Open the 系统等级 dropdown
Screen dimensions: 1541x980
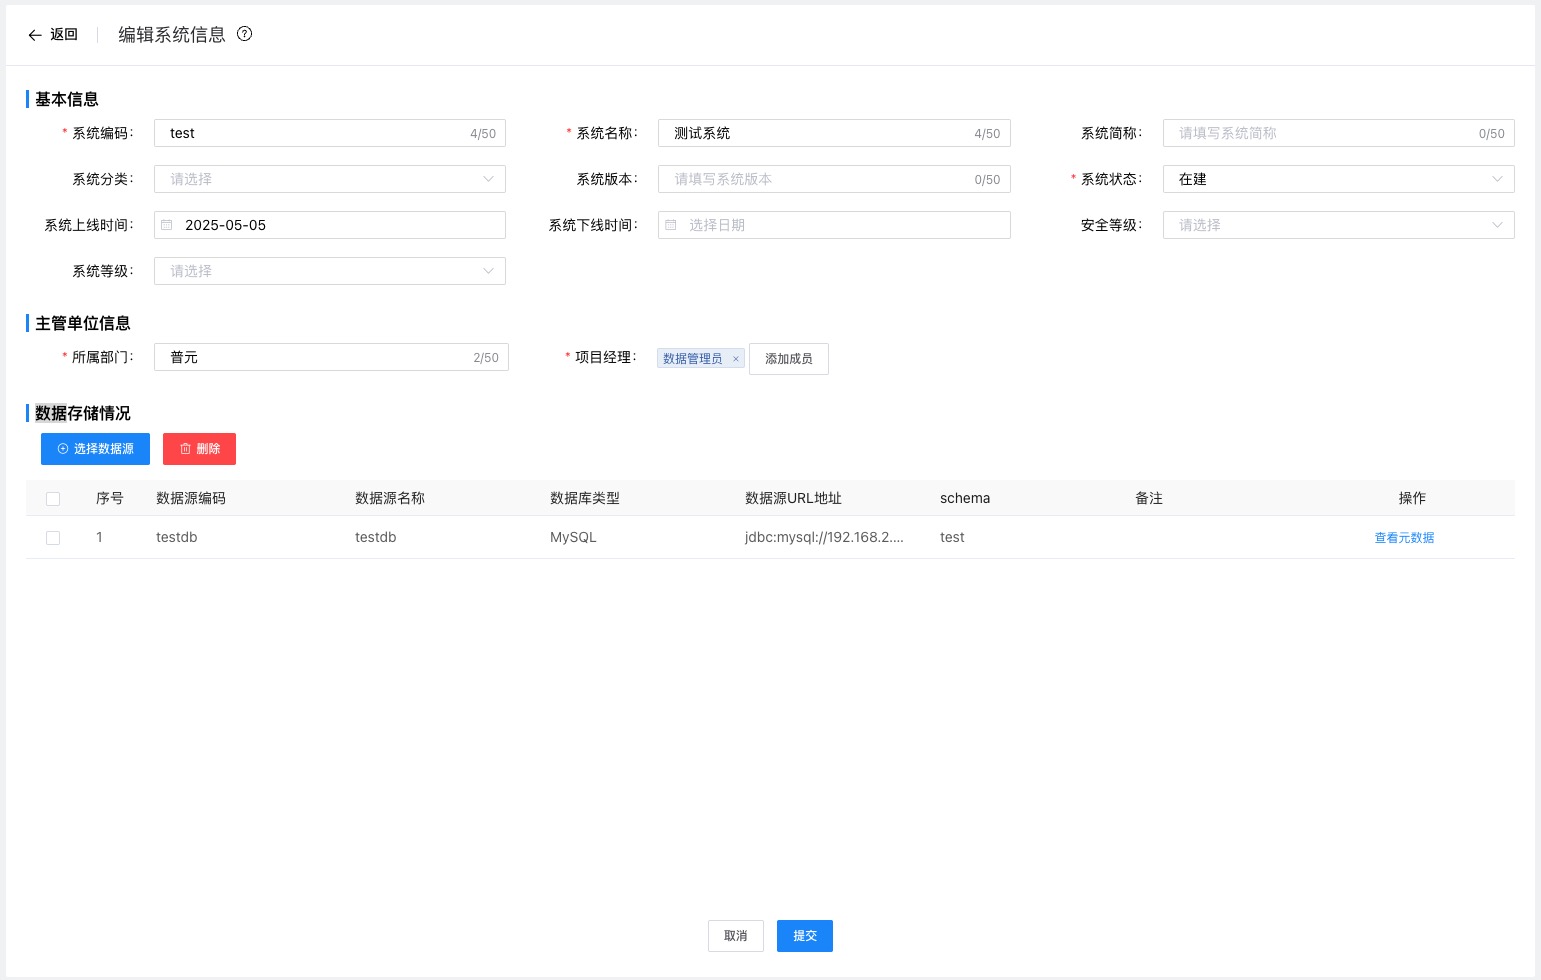[x=330, y=270]
